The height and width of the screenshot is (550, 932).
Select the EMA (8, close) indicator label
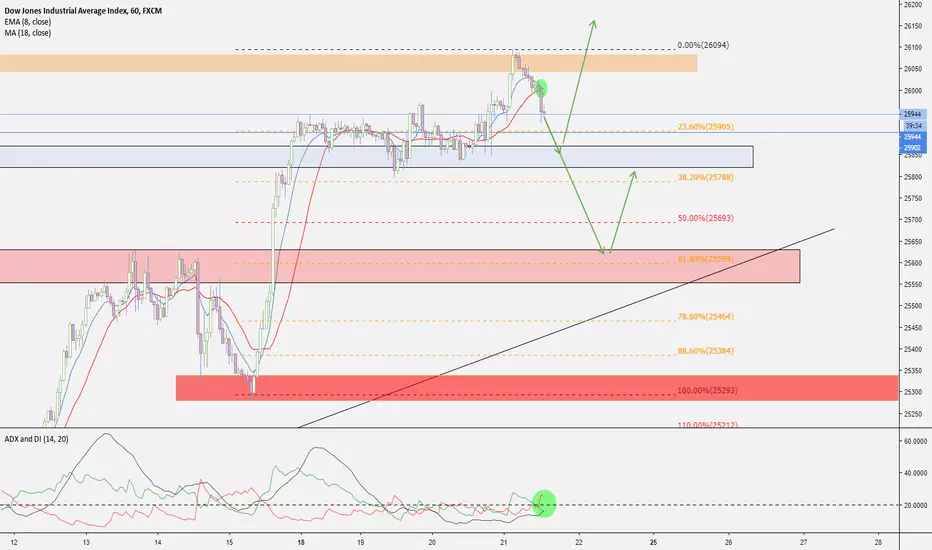coord(28,22)
